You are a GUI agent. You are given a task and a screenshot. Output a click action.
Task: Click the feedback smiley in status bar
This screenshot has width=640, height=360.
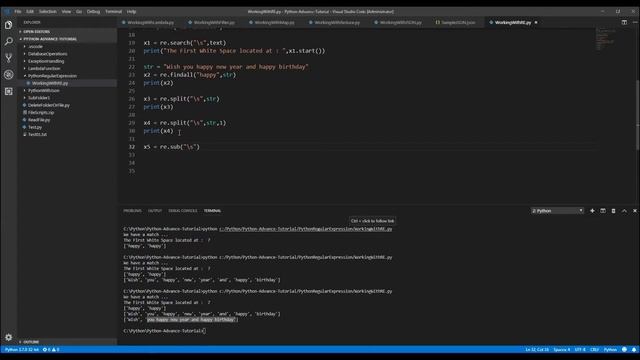click(x=624, y=349)
